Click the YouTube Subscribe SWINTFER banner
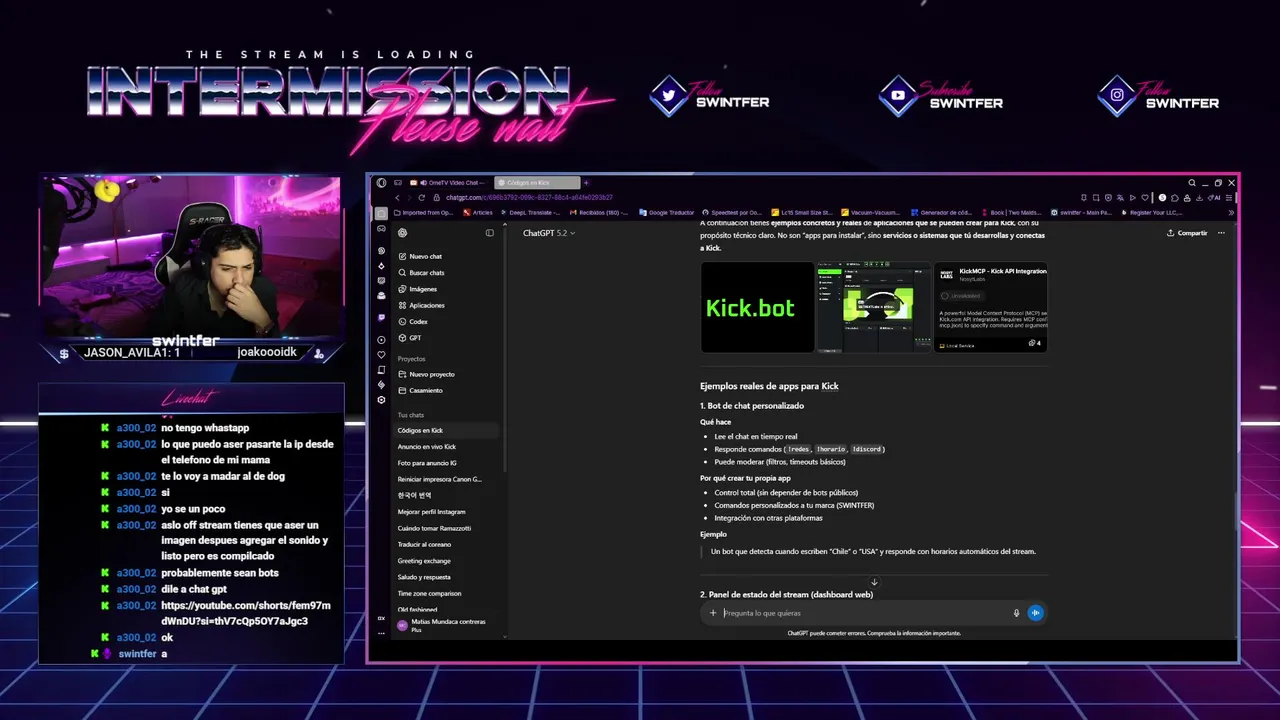 point(940,96)
